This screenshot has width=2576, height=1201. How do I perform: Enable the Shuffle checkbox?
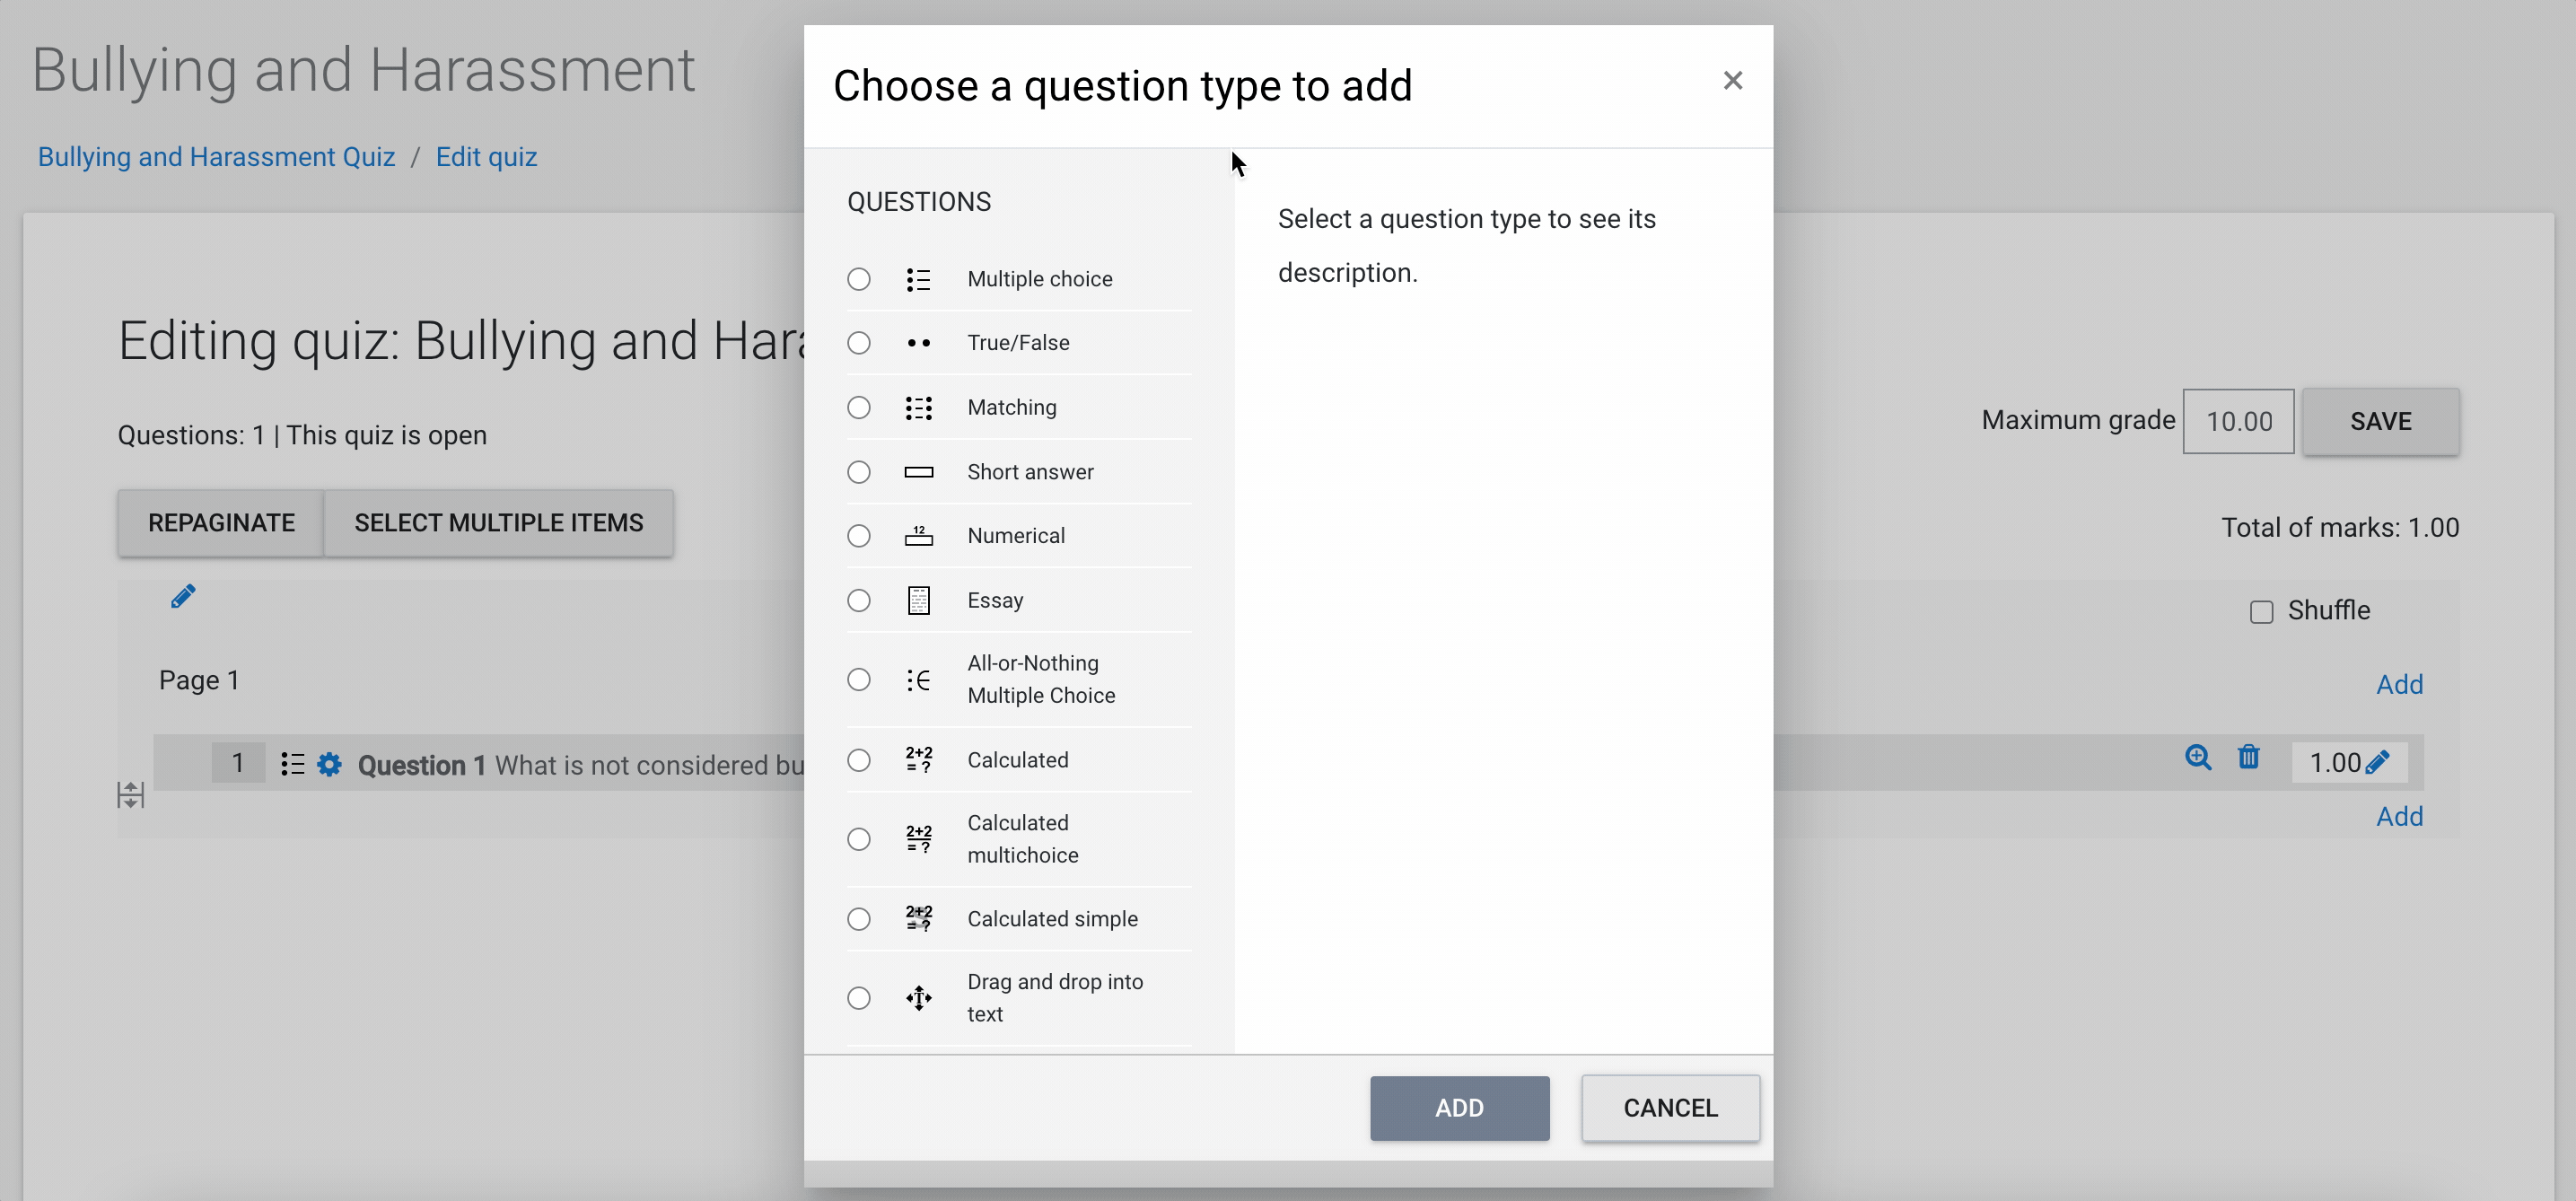[2261, 612]
